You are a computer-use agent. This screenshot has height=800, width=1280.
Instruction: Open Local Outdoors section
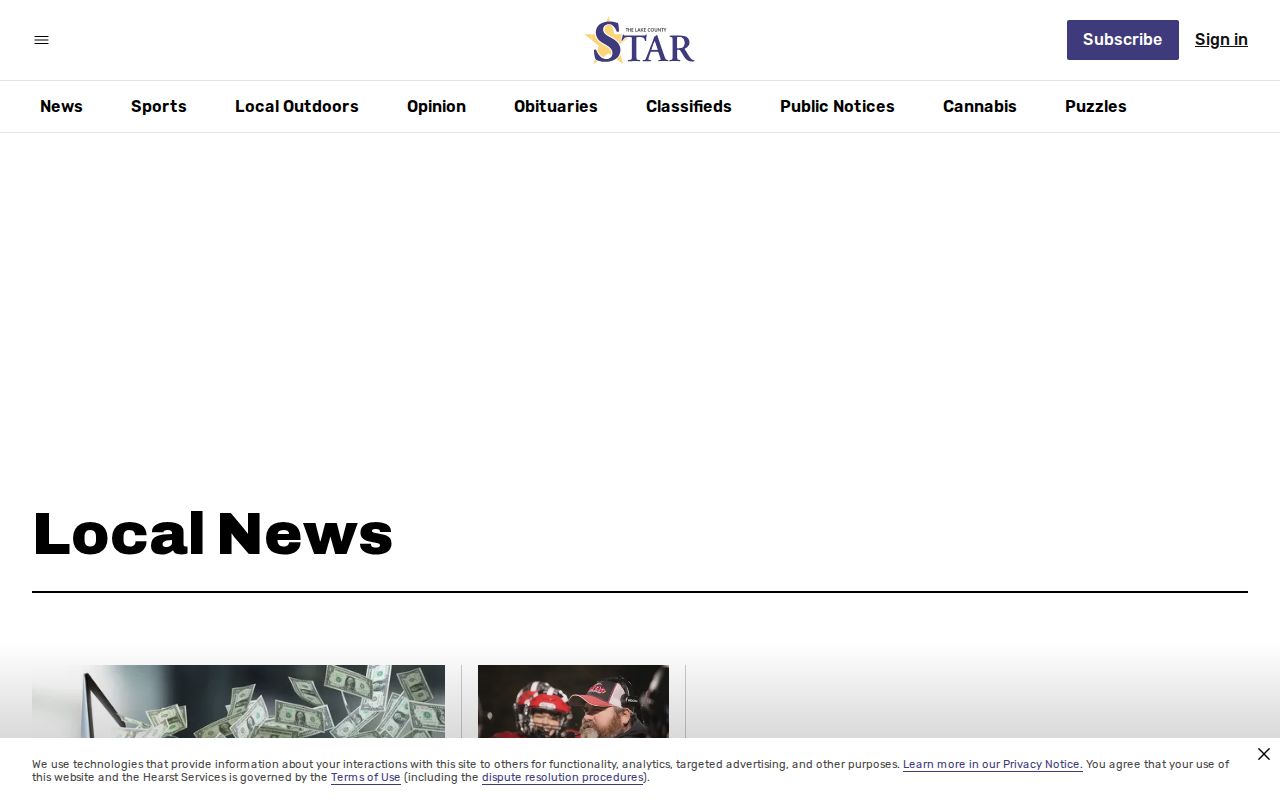coord(297,106)
